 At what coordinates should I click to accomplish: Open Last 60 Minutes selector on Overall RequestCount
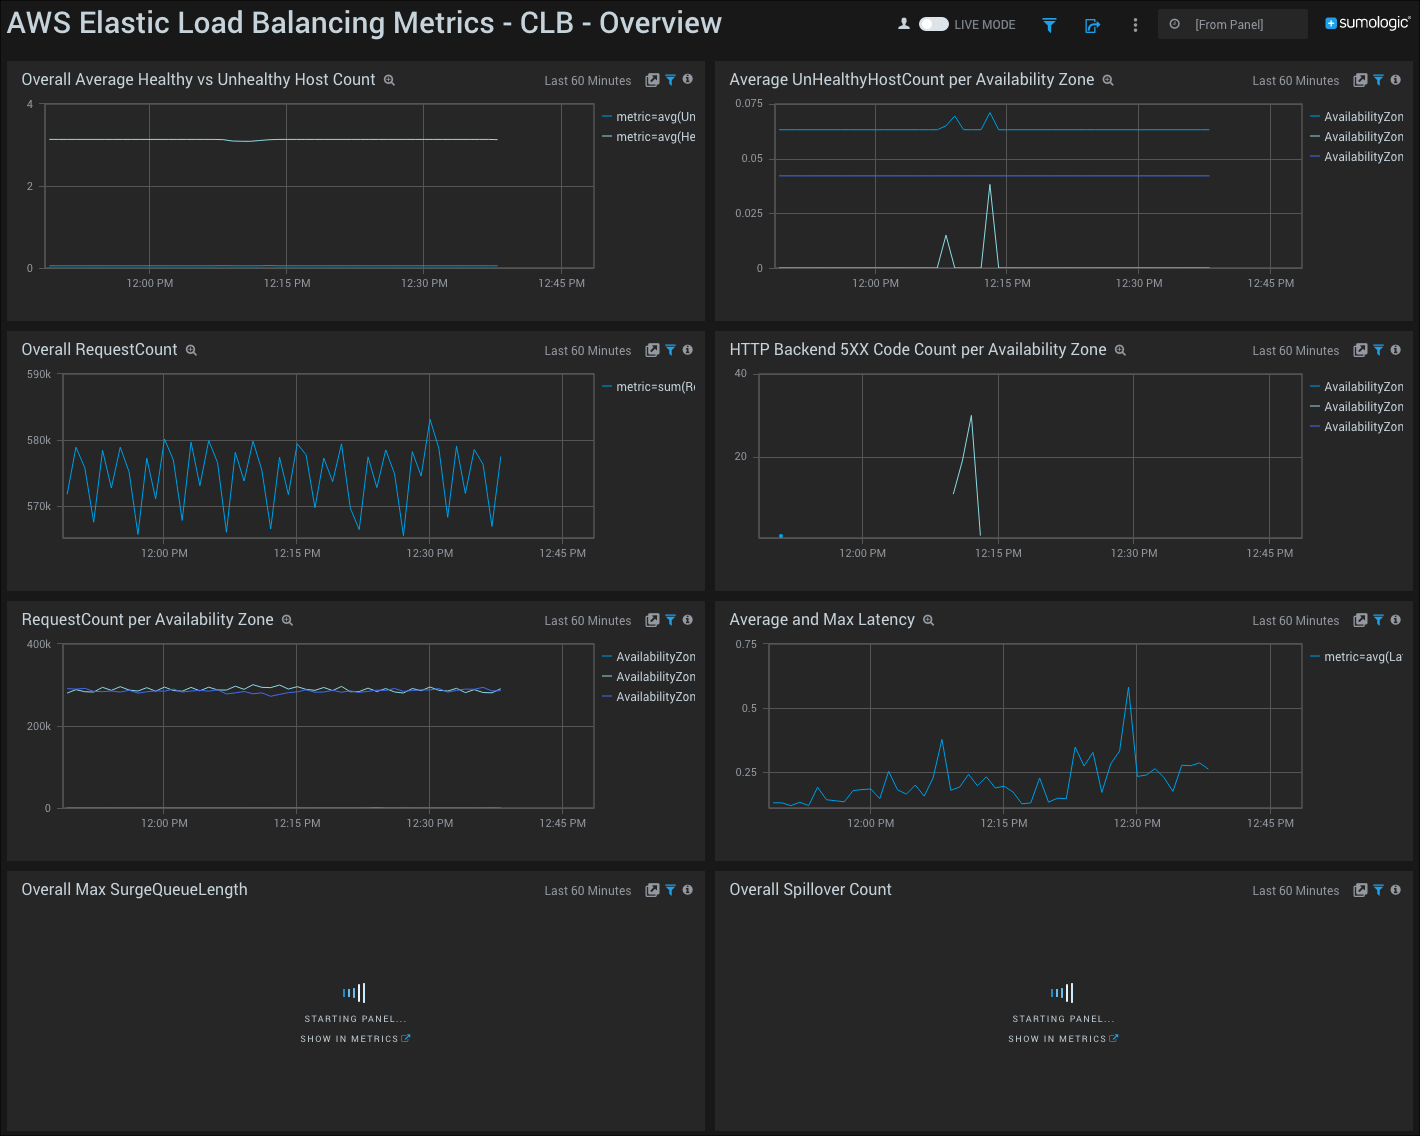(x=587, y=350)
